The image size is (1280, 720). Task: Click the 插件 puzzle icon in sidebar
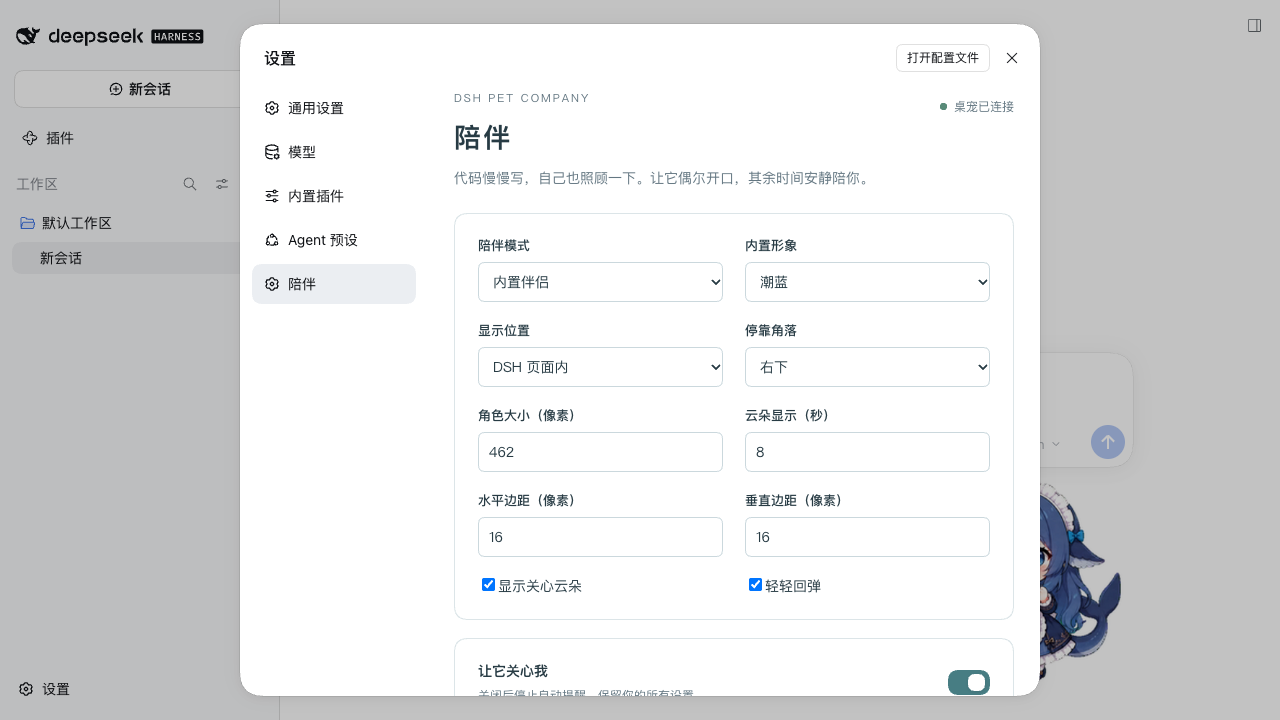click(30, 138)
